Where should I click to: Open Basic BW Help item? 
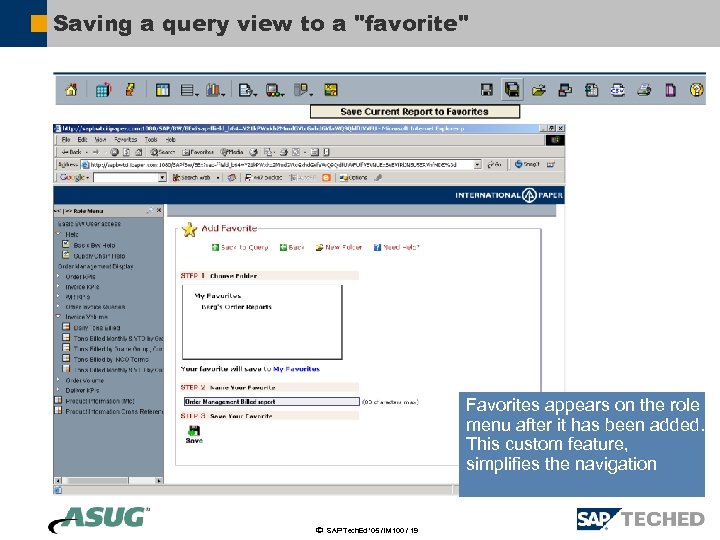94,245
